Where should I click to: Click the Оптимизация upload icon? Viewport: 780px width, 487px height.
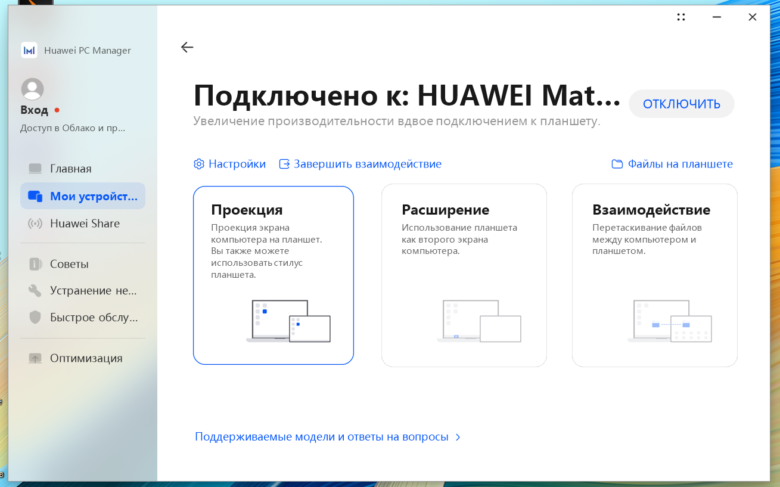35,358
